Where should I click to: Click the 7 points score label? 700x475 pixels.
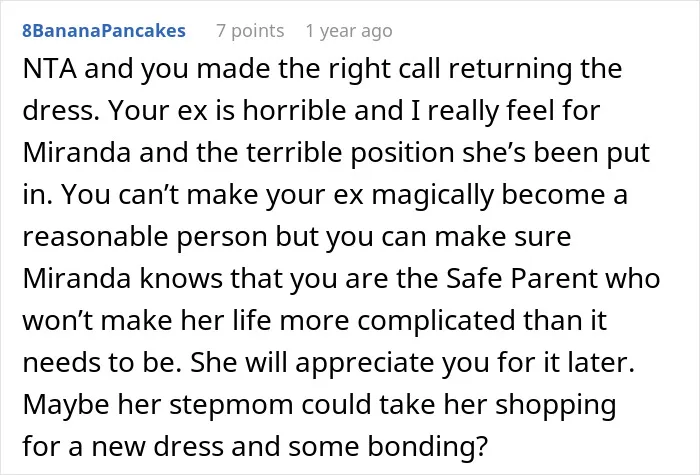(250, 31)
